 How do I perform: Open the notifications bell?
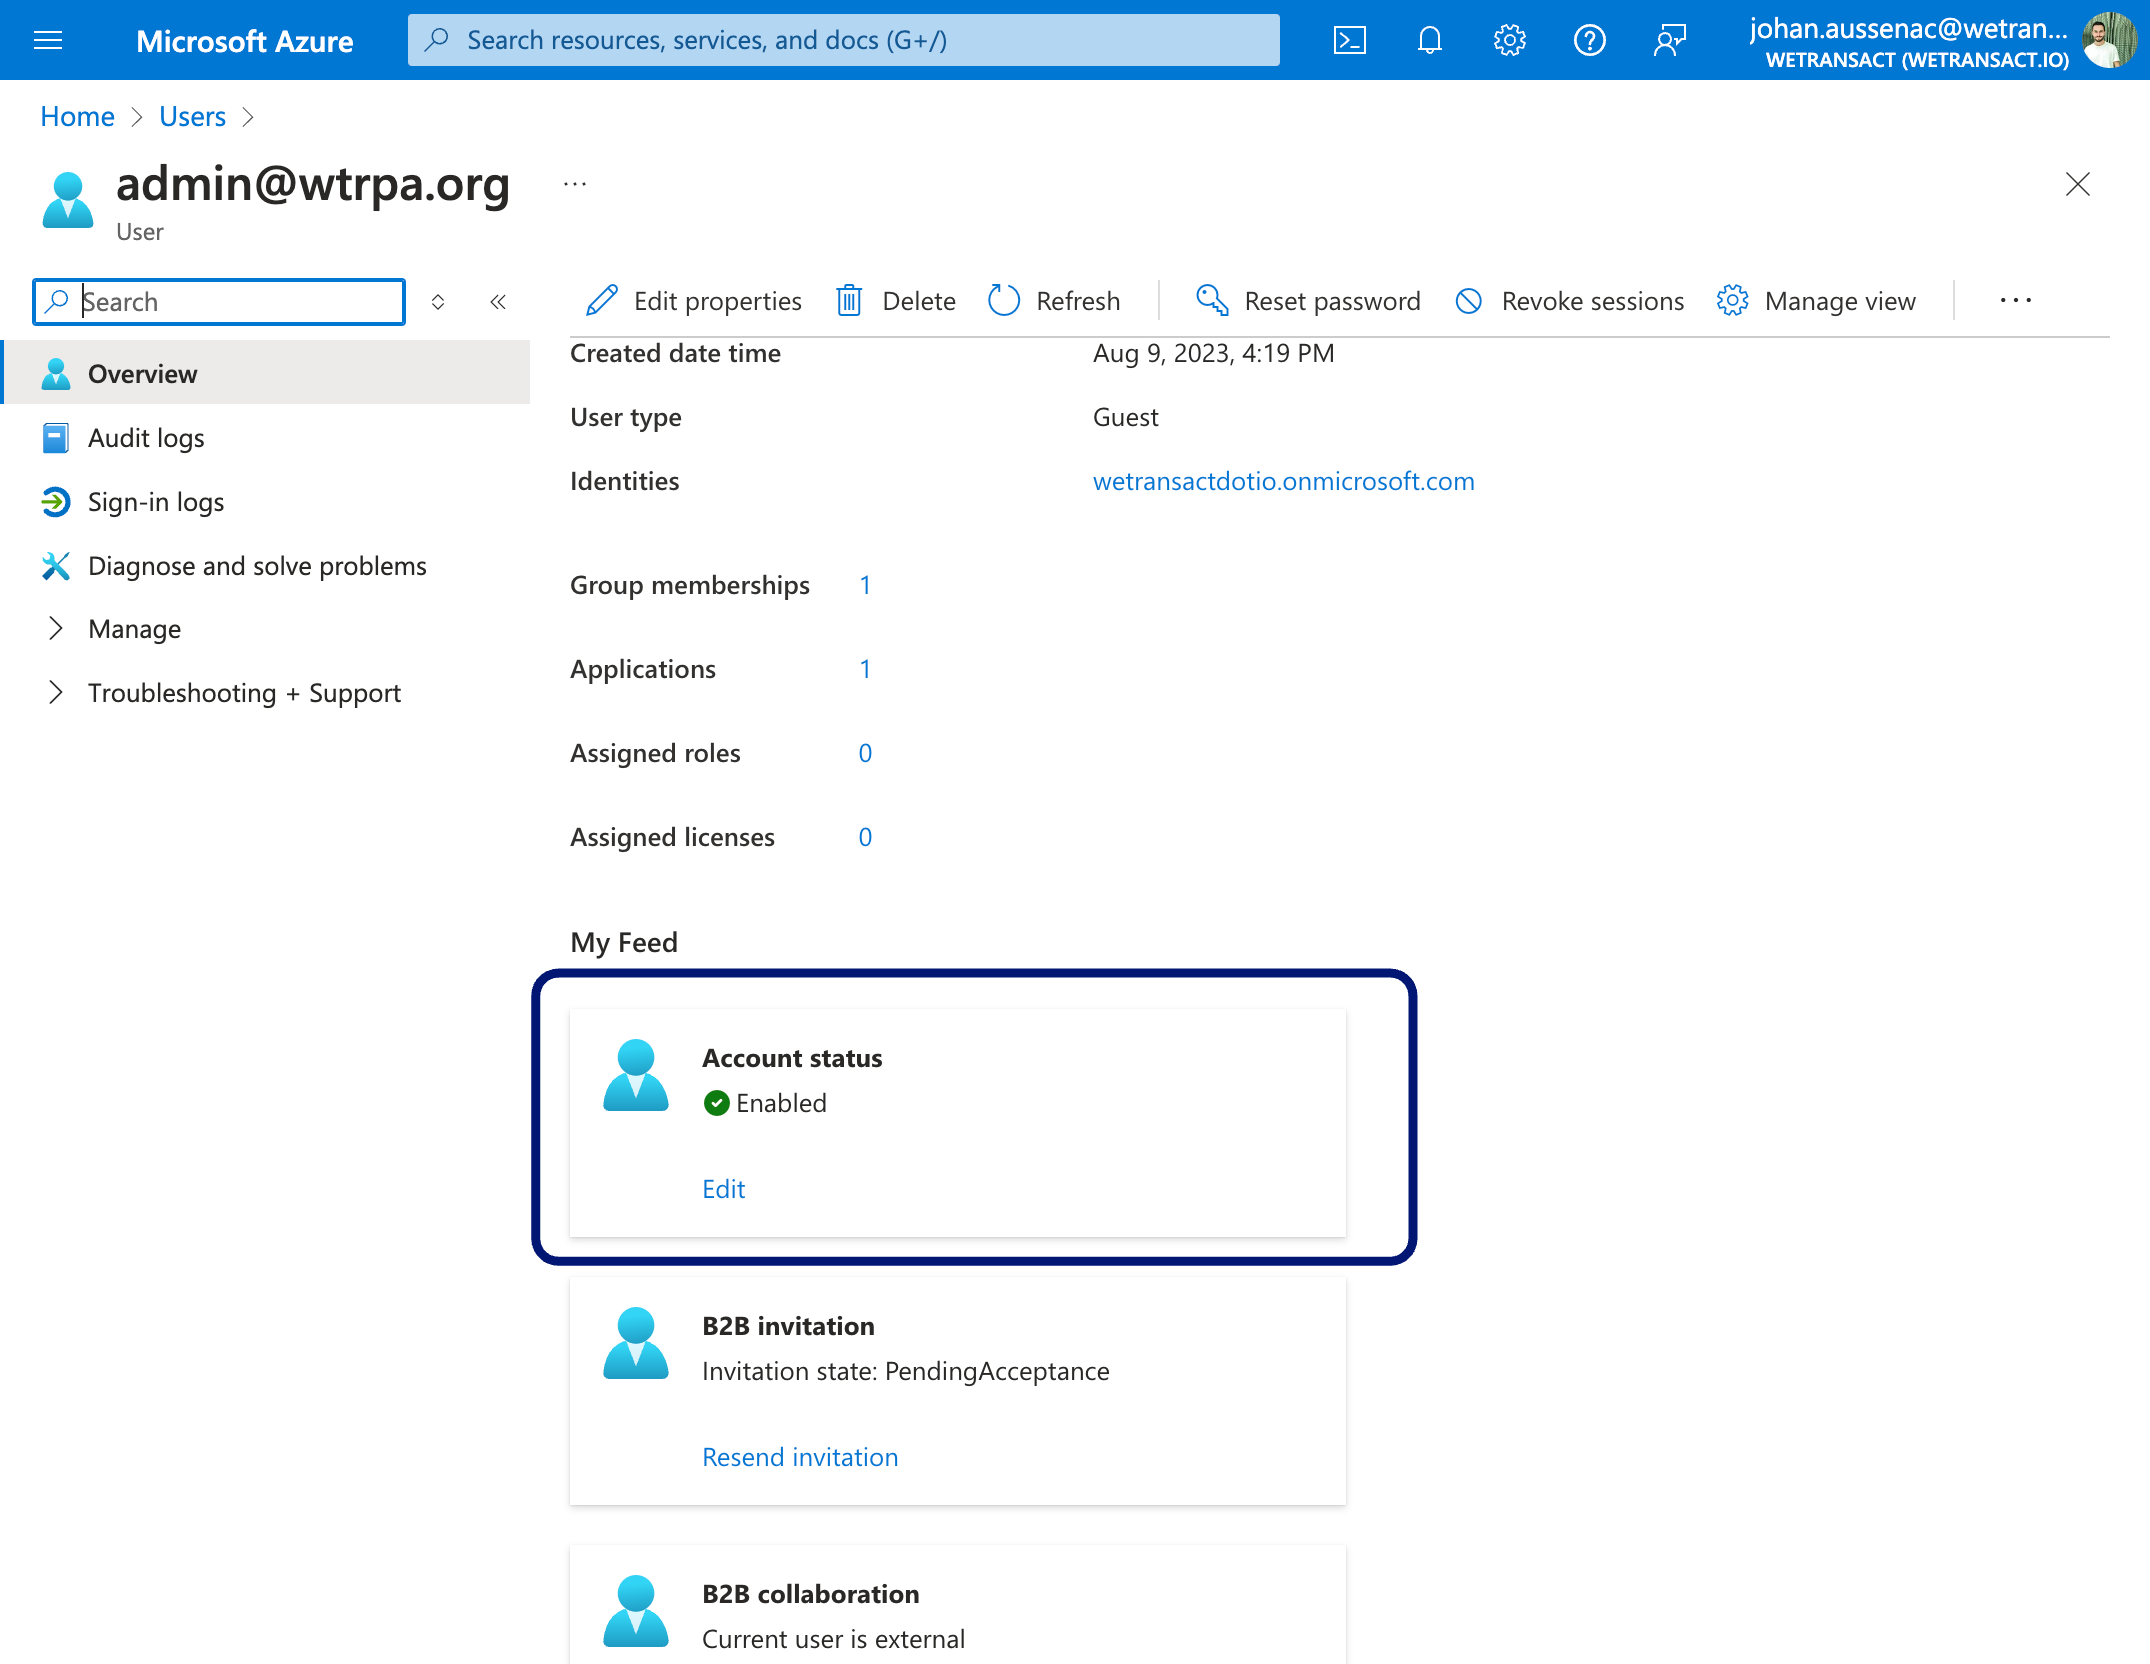coord(1430,40)
